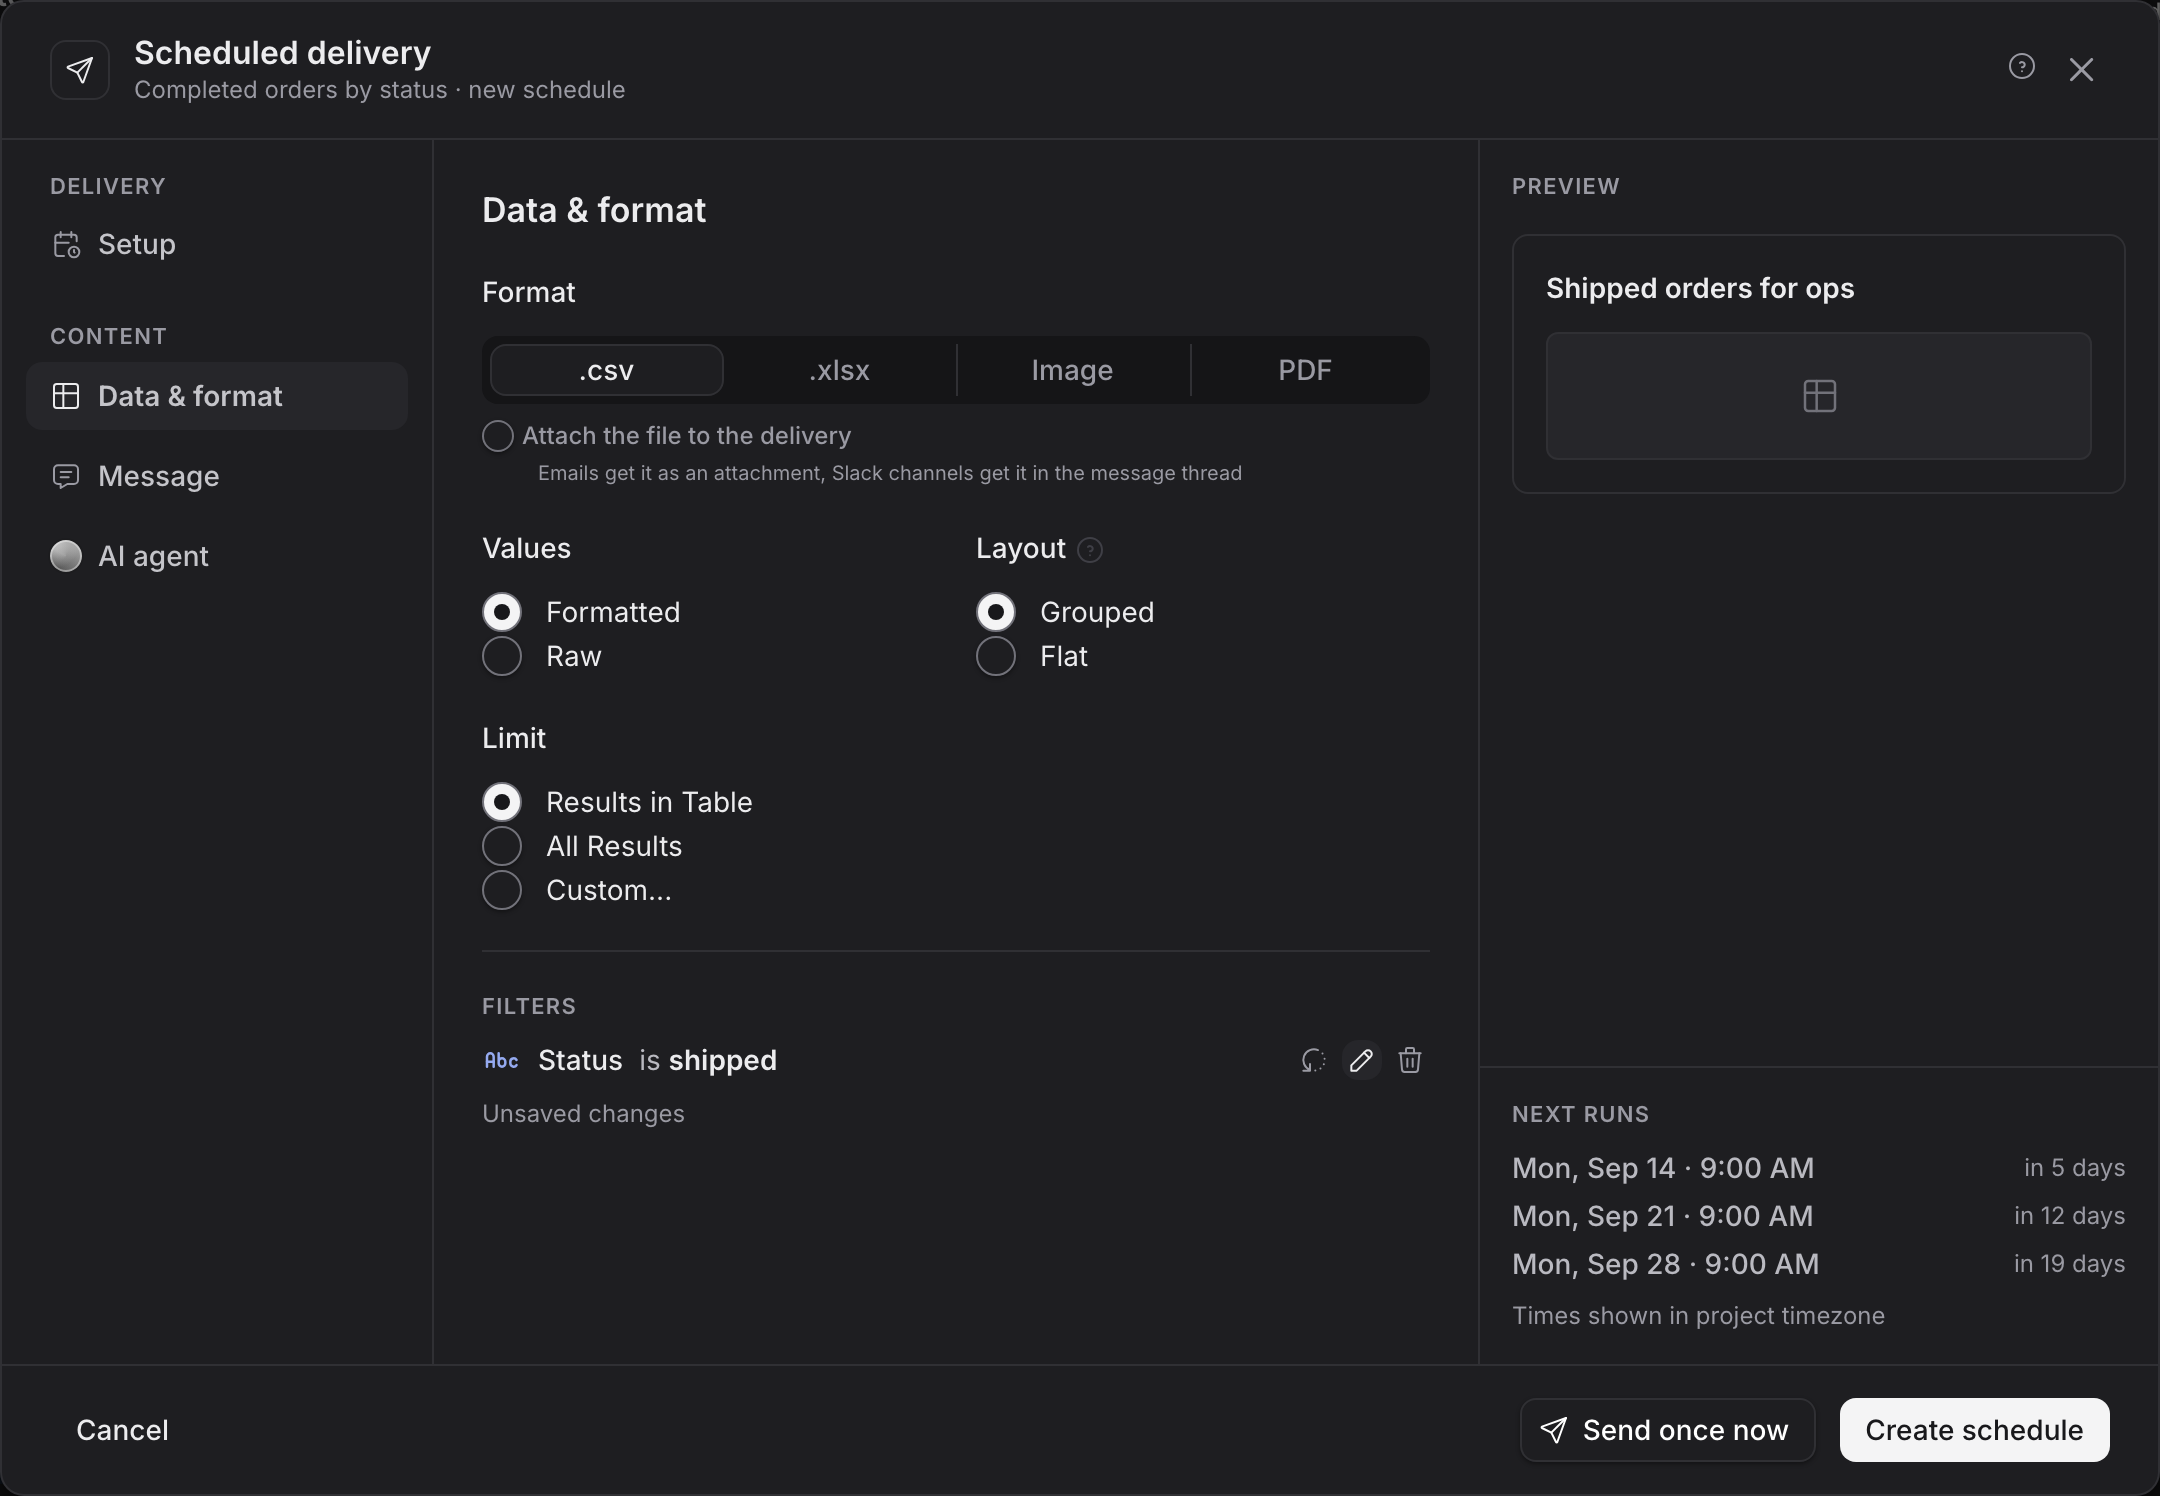Click Create schedule

[1974, 1430]
